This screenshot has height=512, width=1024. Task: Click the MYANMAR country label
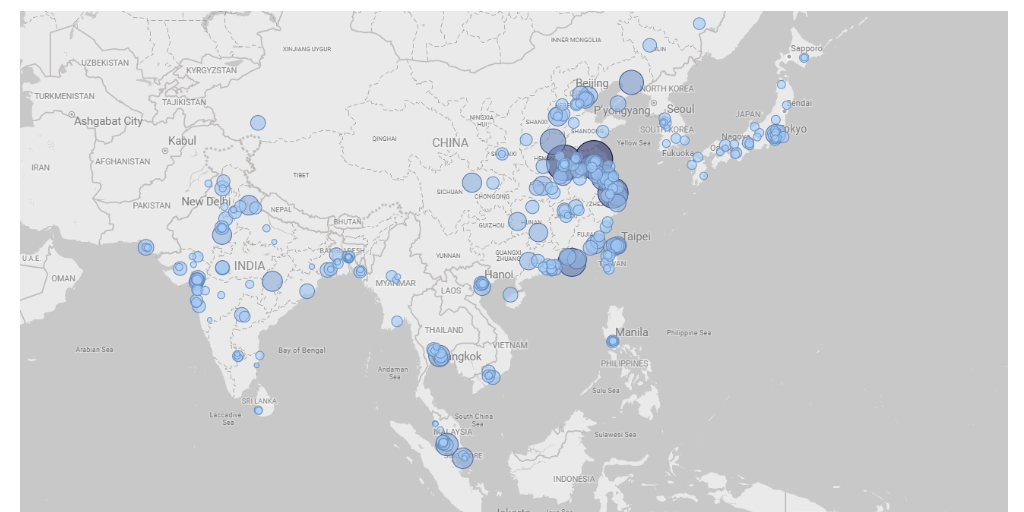(396, 283)
